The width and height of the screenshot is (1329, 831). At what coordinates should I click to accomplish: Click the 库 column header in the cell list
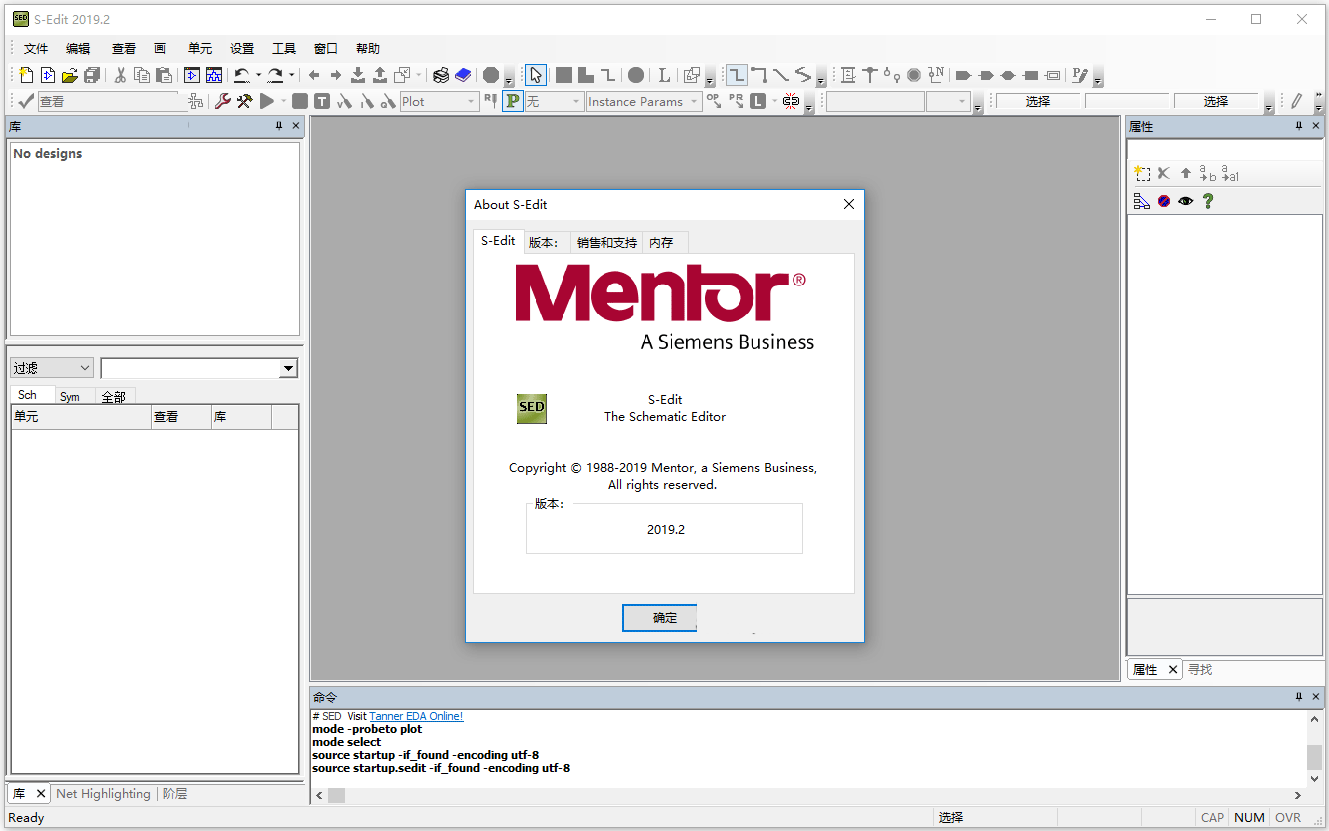click(x=241, y=417)
